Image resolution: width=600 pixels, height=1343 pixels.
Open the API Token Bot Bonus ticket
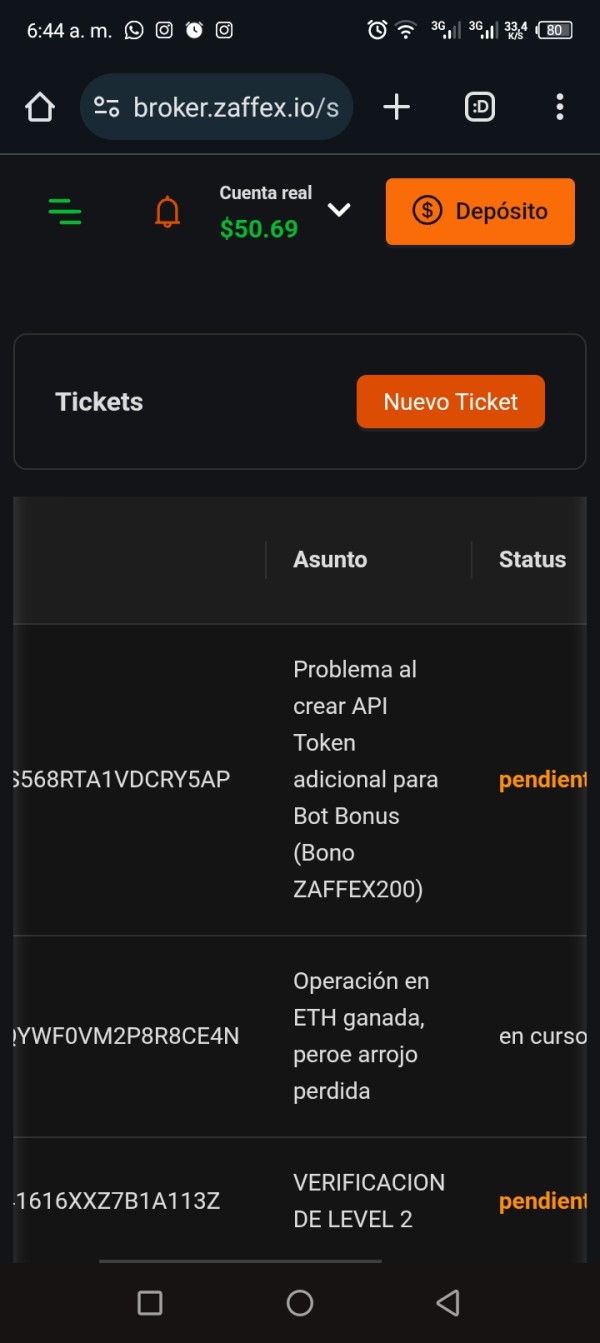[x=365, y=780]
